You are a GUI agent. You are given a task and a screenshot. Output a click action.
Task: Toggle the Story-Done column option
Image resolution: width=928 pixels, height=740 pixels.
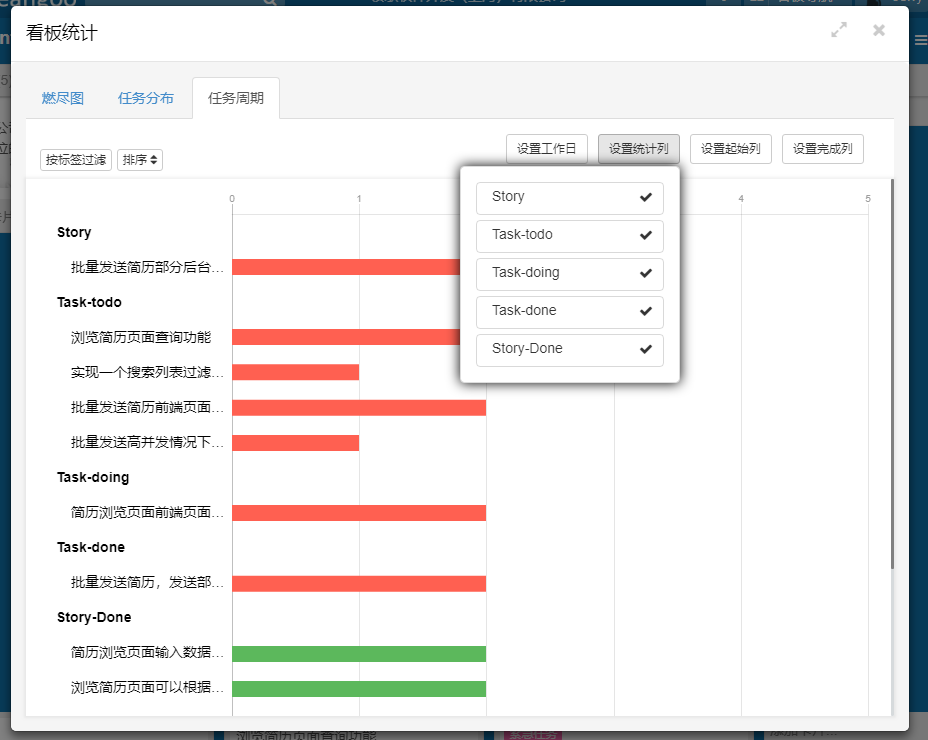pyautogui.click(x=570, y=350)
